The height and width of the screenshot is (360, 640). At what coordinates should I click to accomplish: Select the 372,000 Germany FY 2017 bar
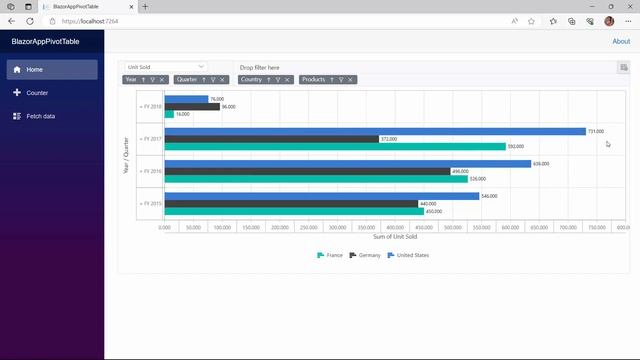(272, 139)
